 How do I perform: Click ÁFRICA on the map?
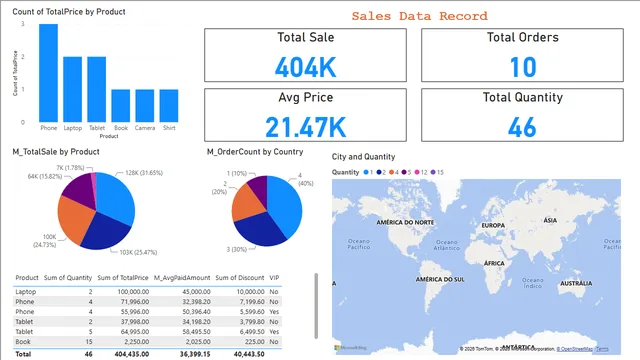coord(494,263)
